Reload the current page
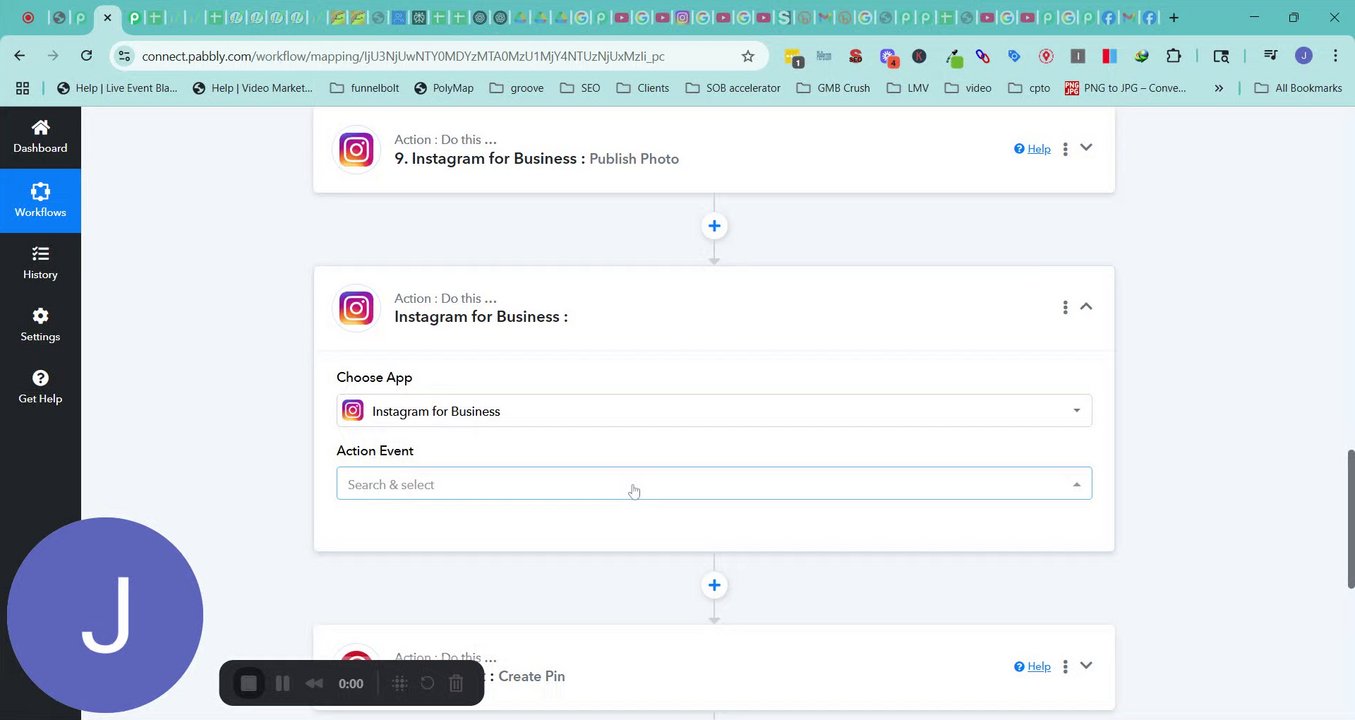 coord(87,56)
